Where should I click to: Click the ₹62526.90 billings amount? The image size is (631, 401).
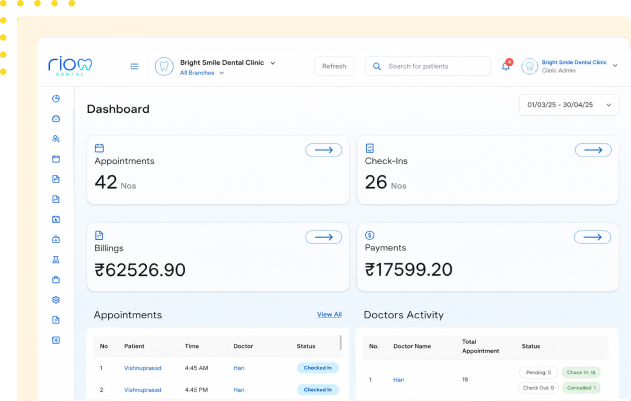click(140, 270)
